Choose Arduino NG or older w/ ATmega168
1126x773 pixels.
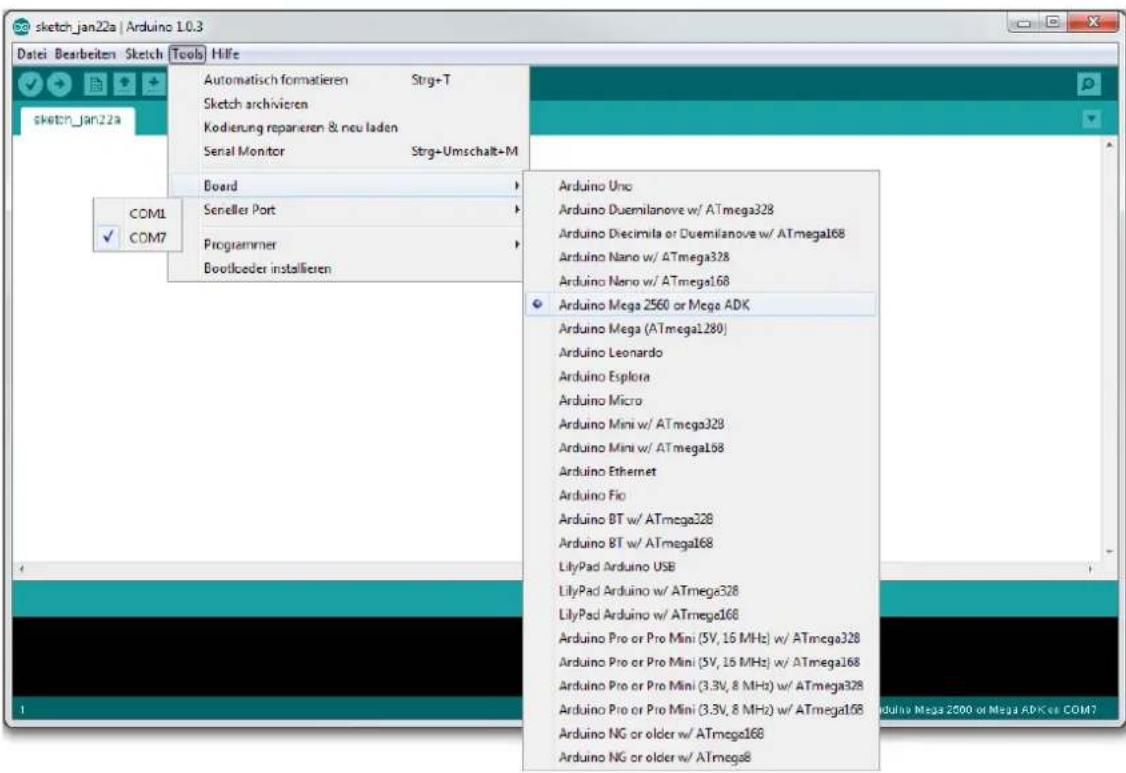pos(701,733)
